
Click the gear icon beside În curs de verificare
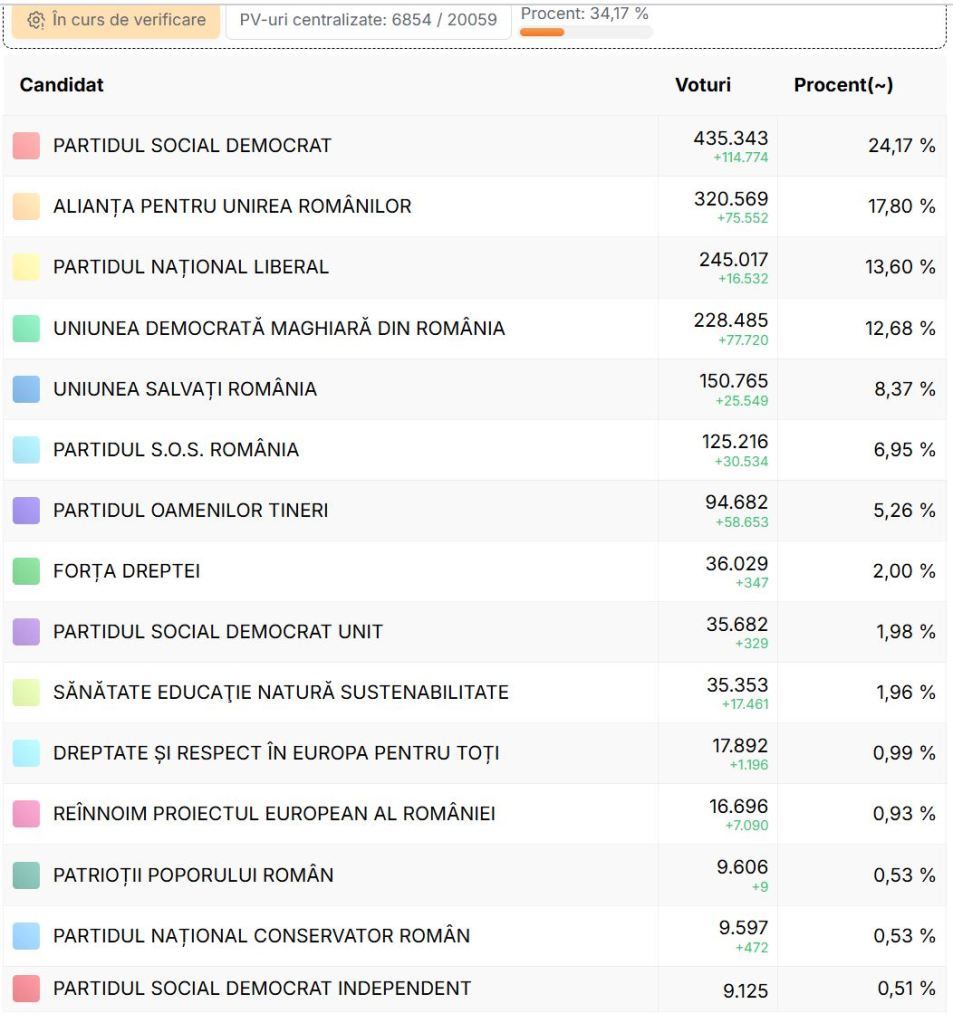coord(36,20)
